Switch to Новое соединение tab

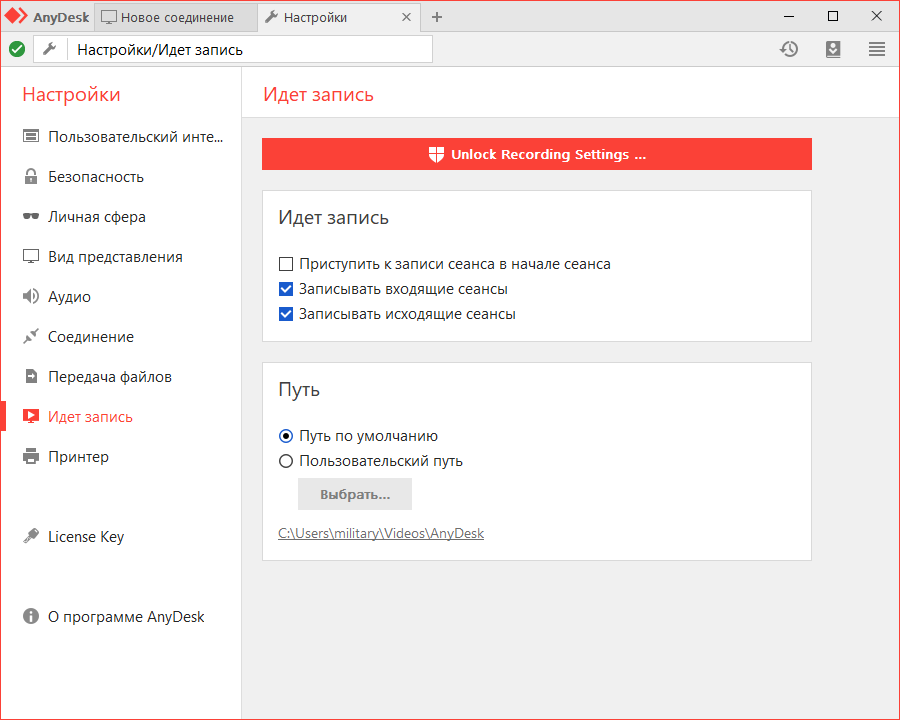click(x=176, y=17)
